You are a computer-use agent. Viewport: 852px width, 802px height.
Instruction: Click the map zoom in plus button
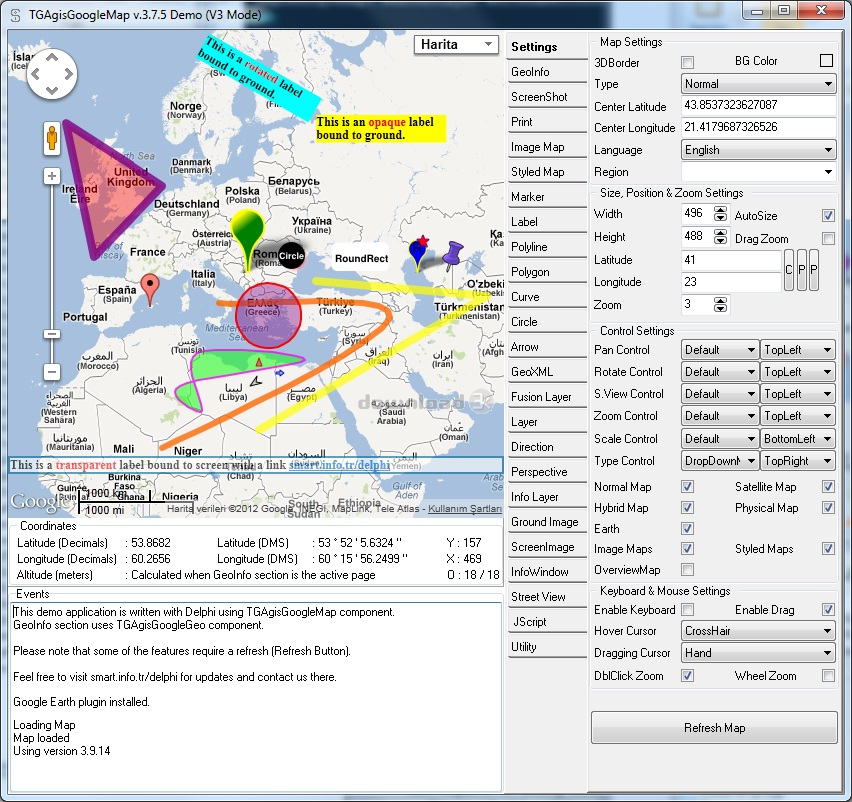[52, 176]
